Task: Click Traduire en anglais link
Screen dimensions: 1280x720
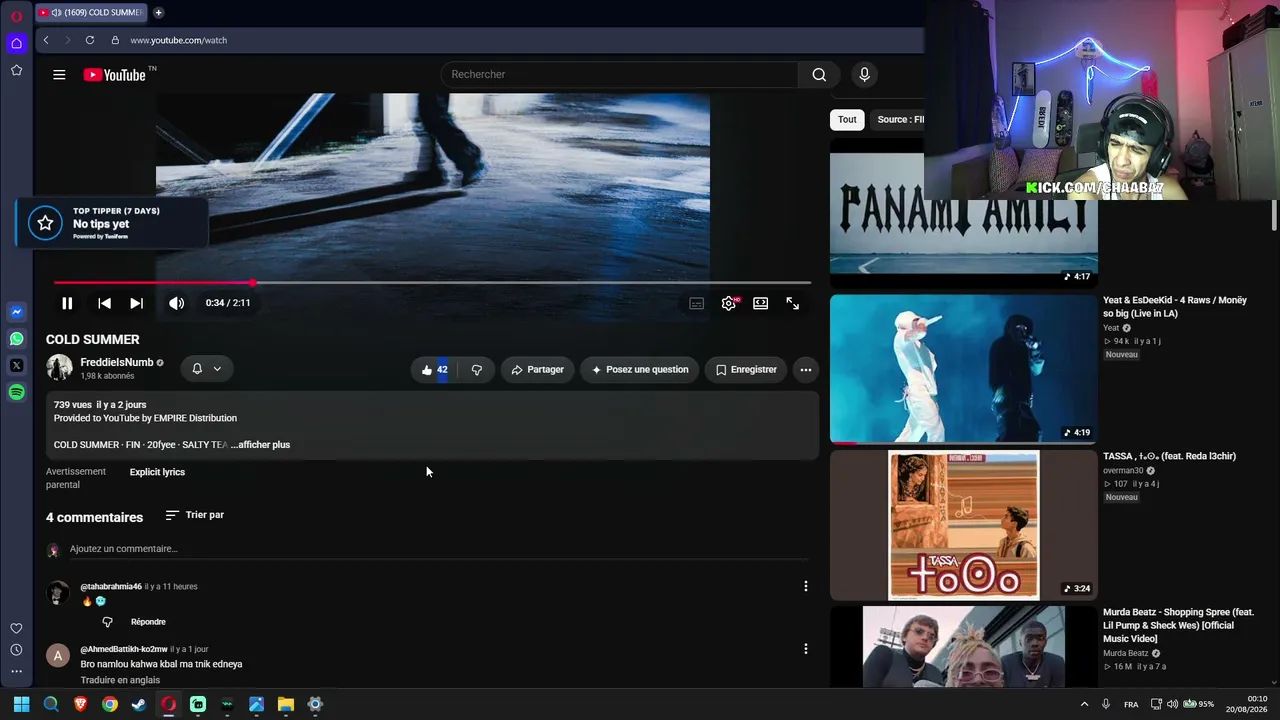Action: tap(120, 680)
